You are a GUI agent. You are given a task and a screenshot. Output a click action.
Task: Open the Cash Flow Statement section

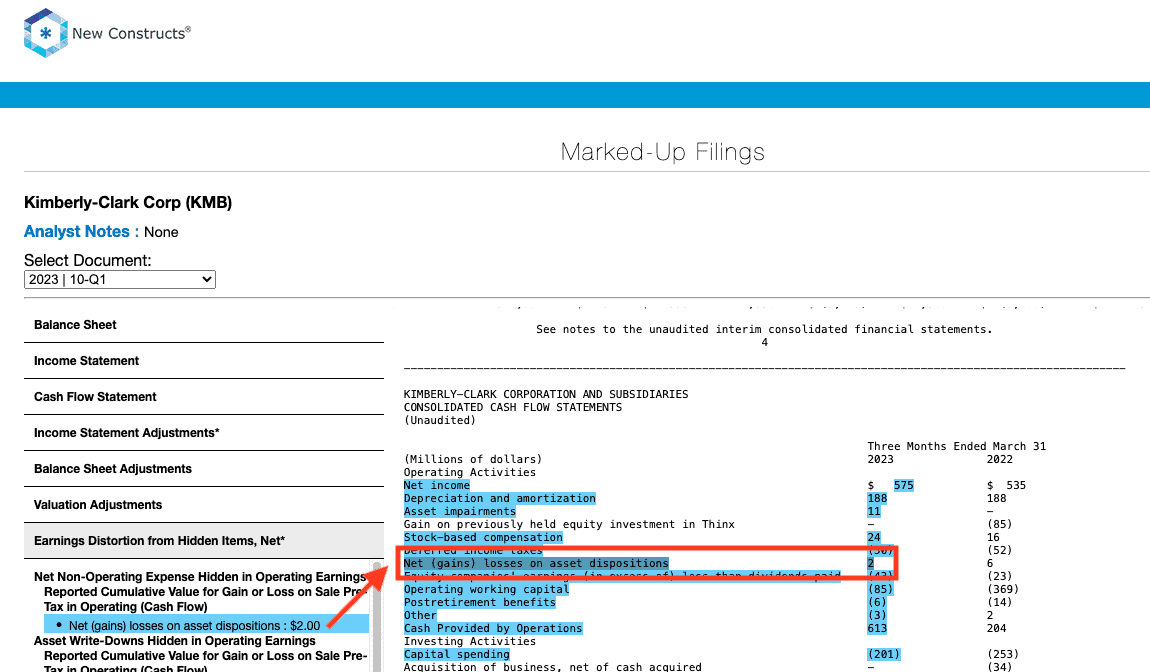pos(204,397)
